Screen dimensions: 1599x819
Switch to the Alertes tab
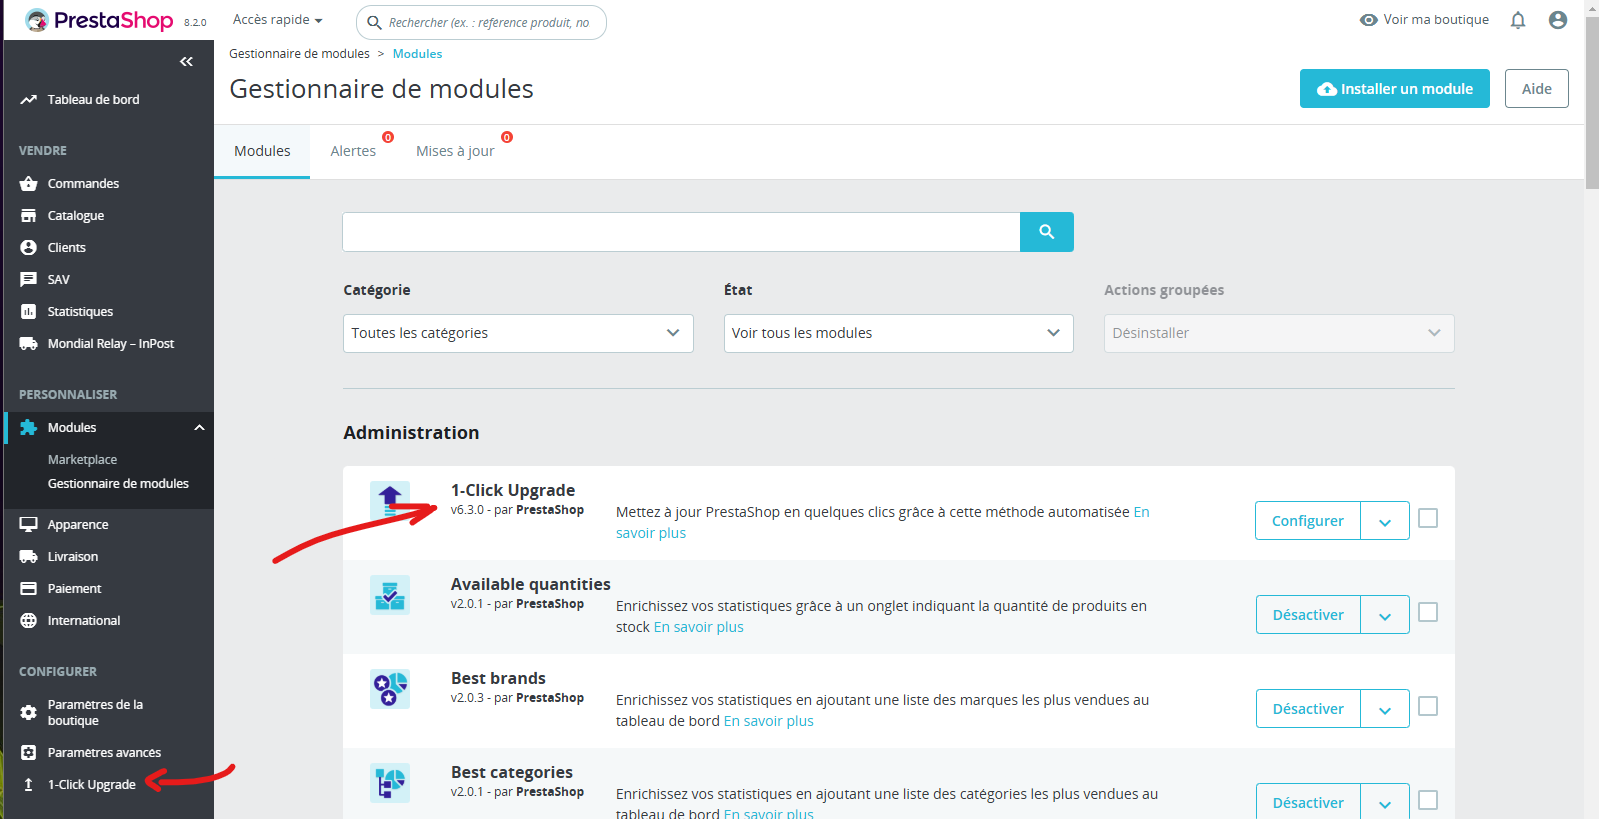click(353, 151)
